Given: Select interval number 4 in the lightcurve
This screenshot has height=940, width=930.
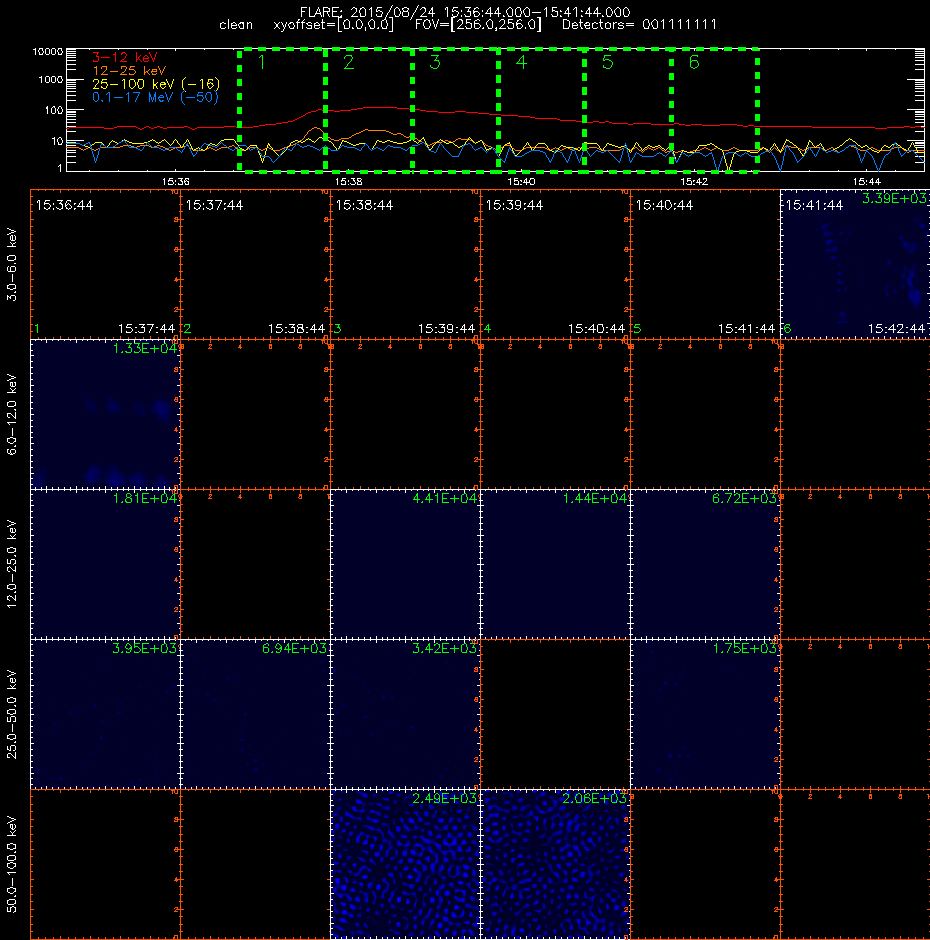Looking at the screenshot, I should tap(521, 62).
